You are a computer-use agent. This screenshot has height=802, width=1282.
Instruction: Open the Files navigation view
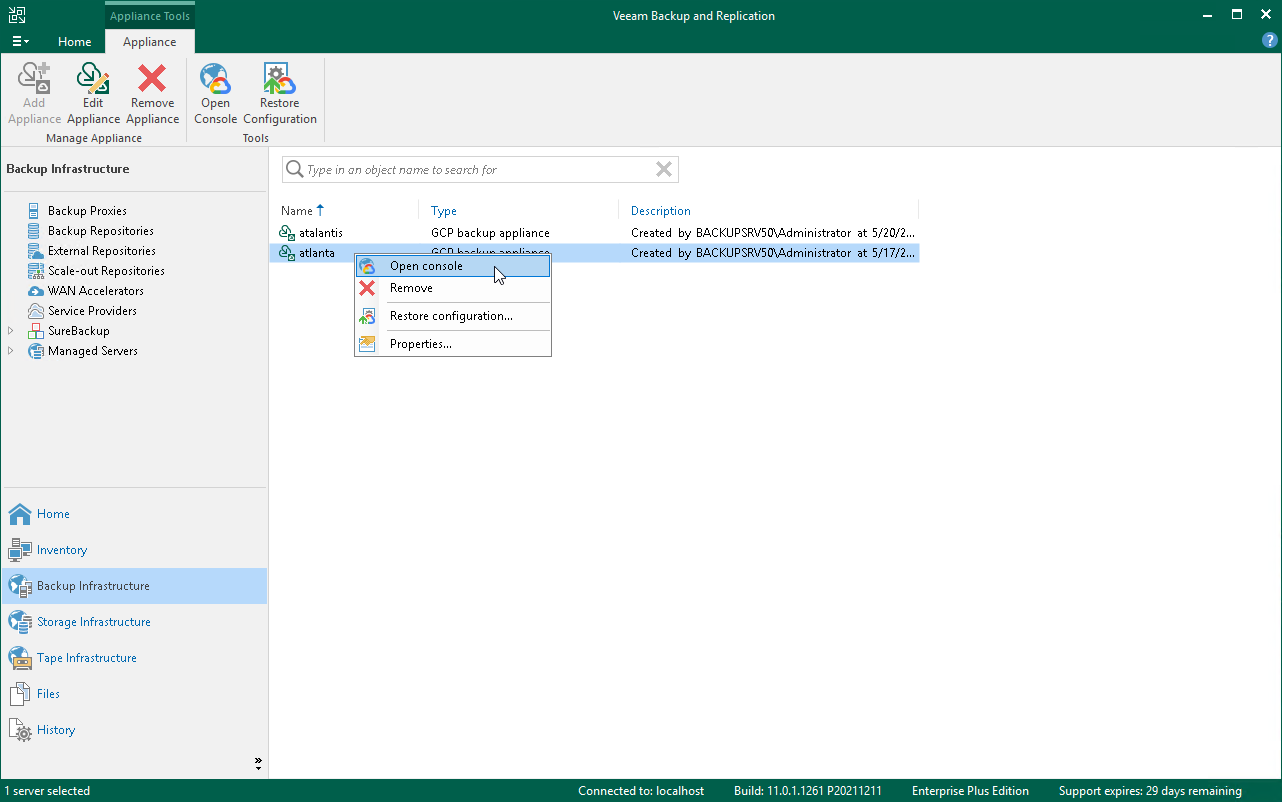134,694
